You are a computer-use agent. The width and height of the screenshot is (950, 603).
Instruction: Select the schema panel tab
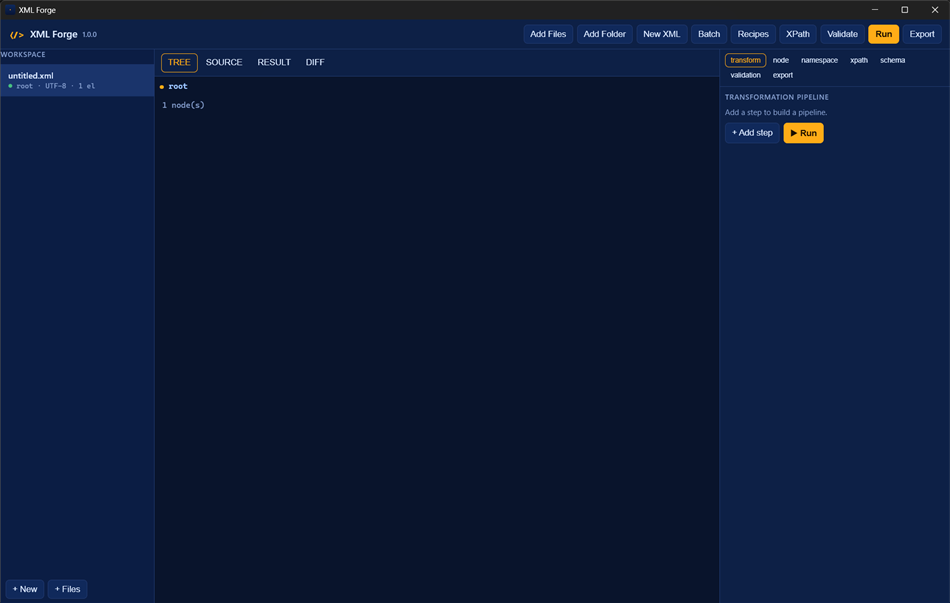click(x=892, y=60)
